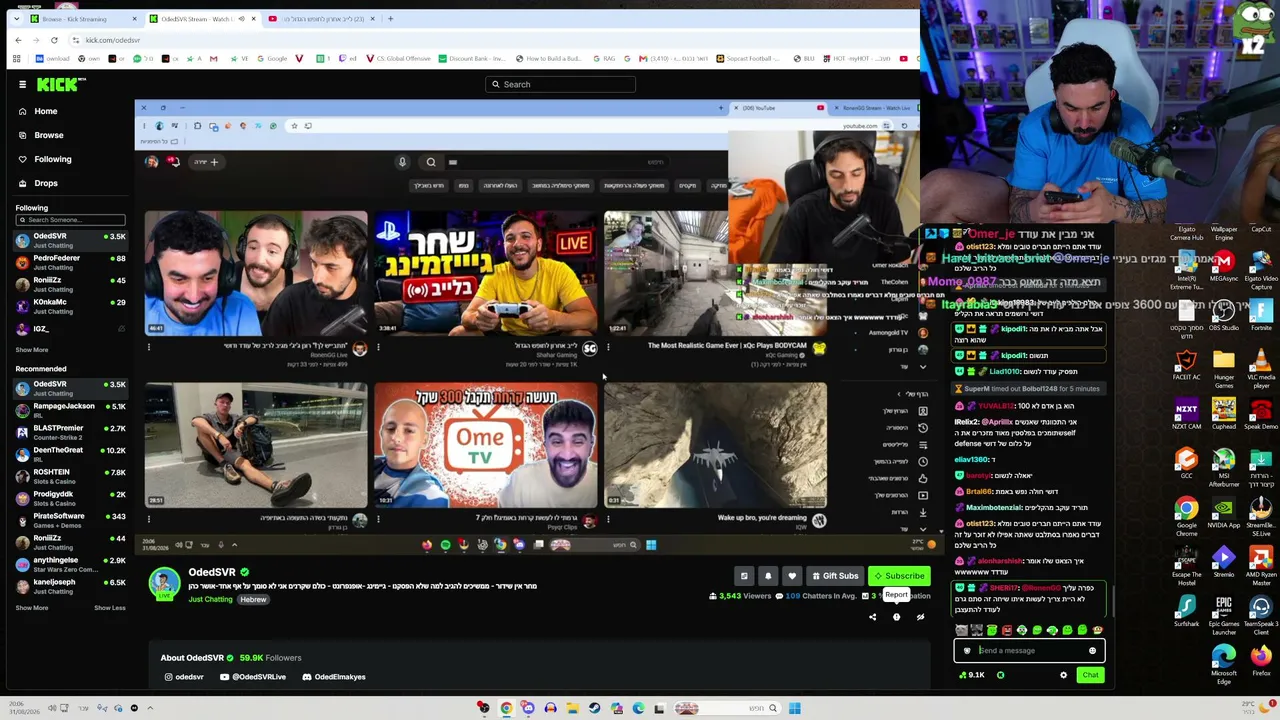Open DeenTheGreat recommended channel

70,454
